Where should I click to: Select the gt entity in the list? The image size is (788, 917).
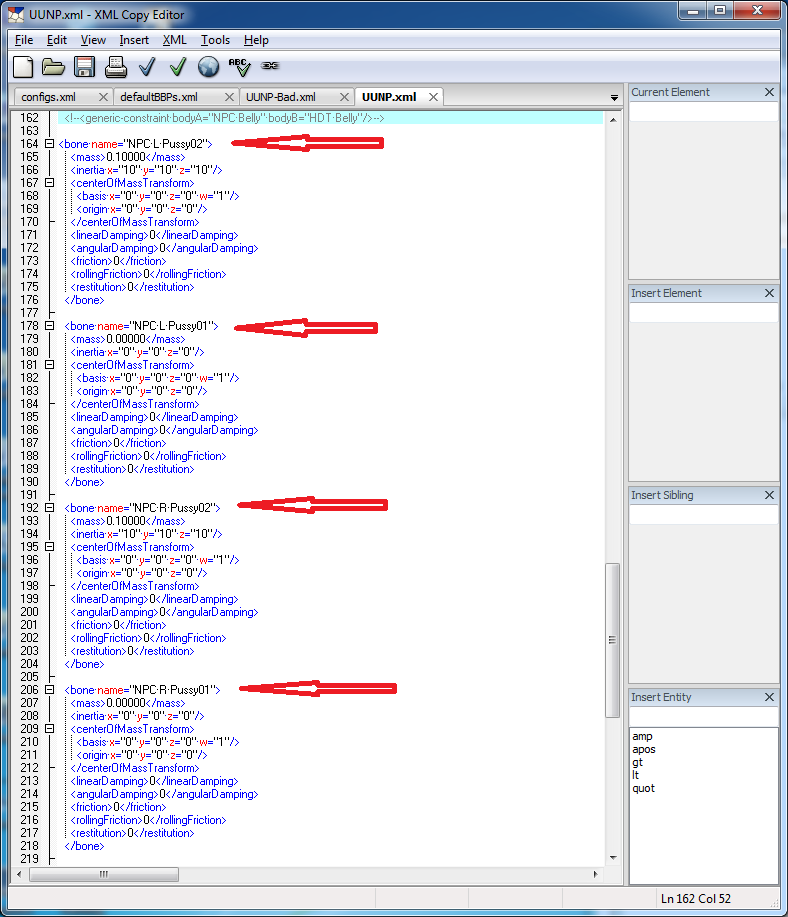click(637, 762)
